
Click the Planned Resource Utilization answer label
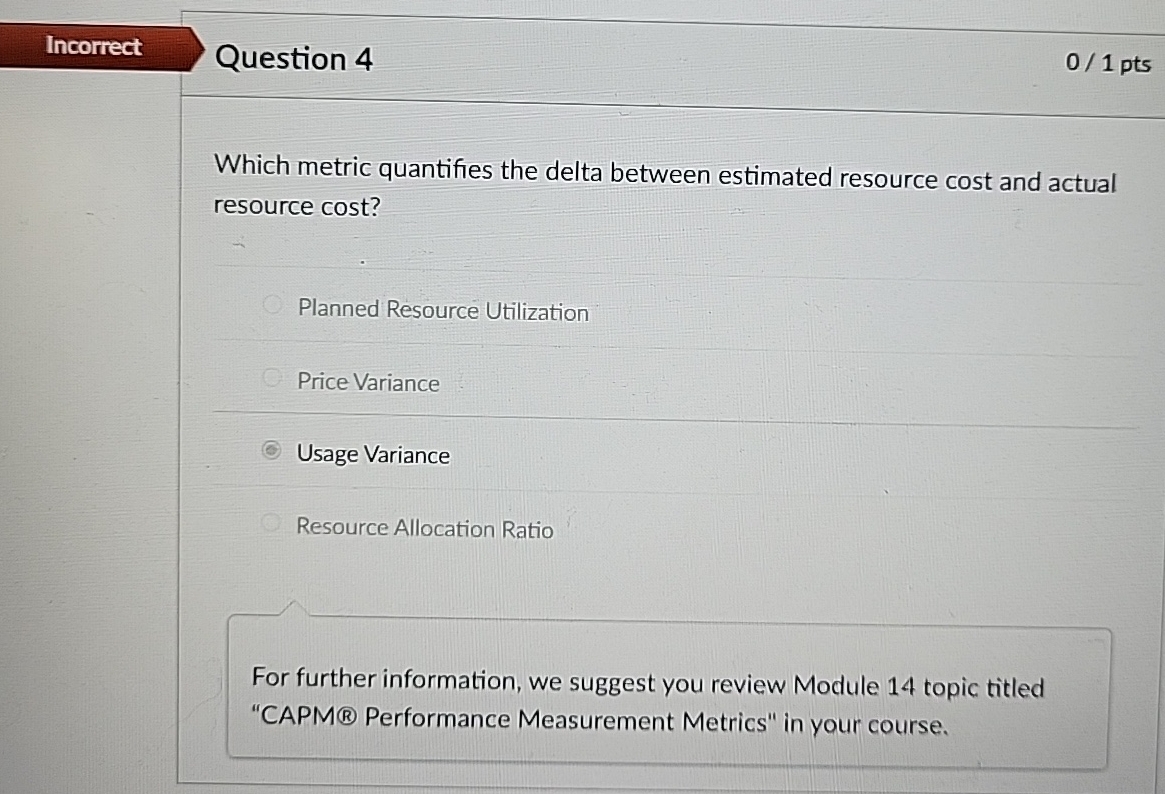point(443,311)
